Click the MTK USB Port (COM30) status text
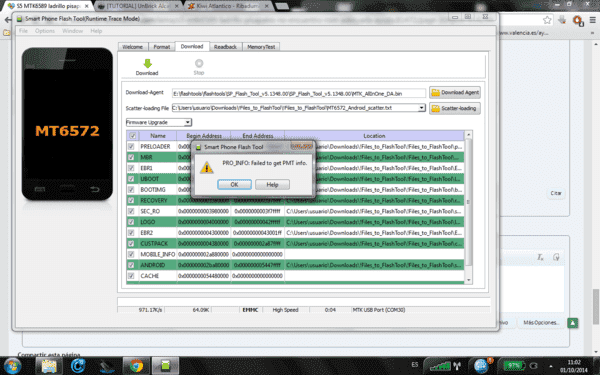This screenshot has width=600, height=375. click(x=378, y=310)
